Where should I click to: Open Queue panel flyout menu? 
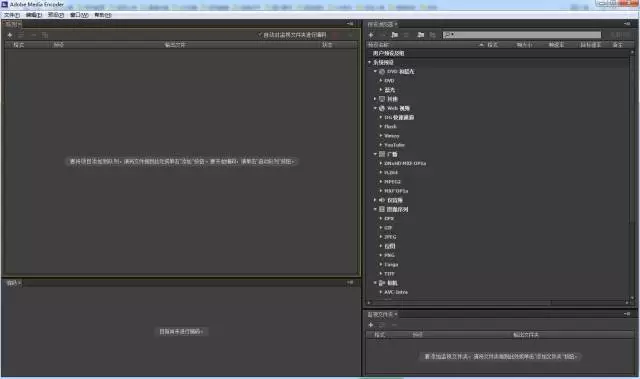pos(350,24)
